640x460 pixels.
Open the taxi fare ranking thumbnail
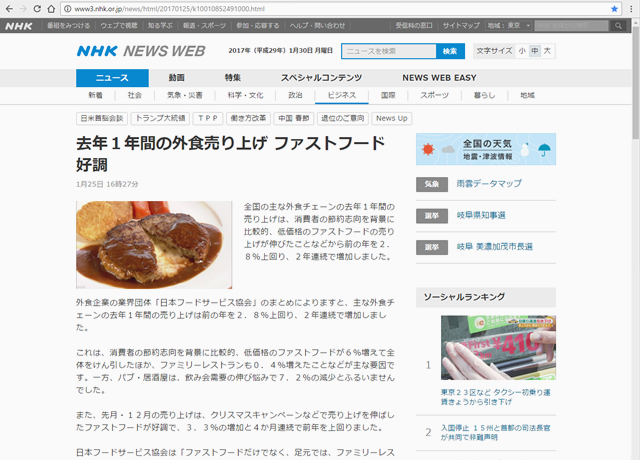tap(498, 347)
